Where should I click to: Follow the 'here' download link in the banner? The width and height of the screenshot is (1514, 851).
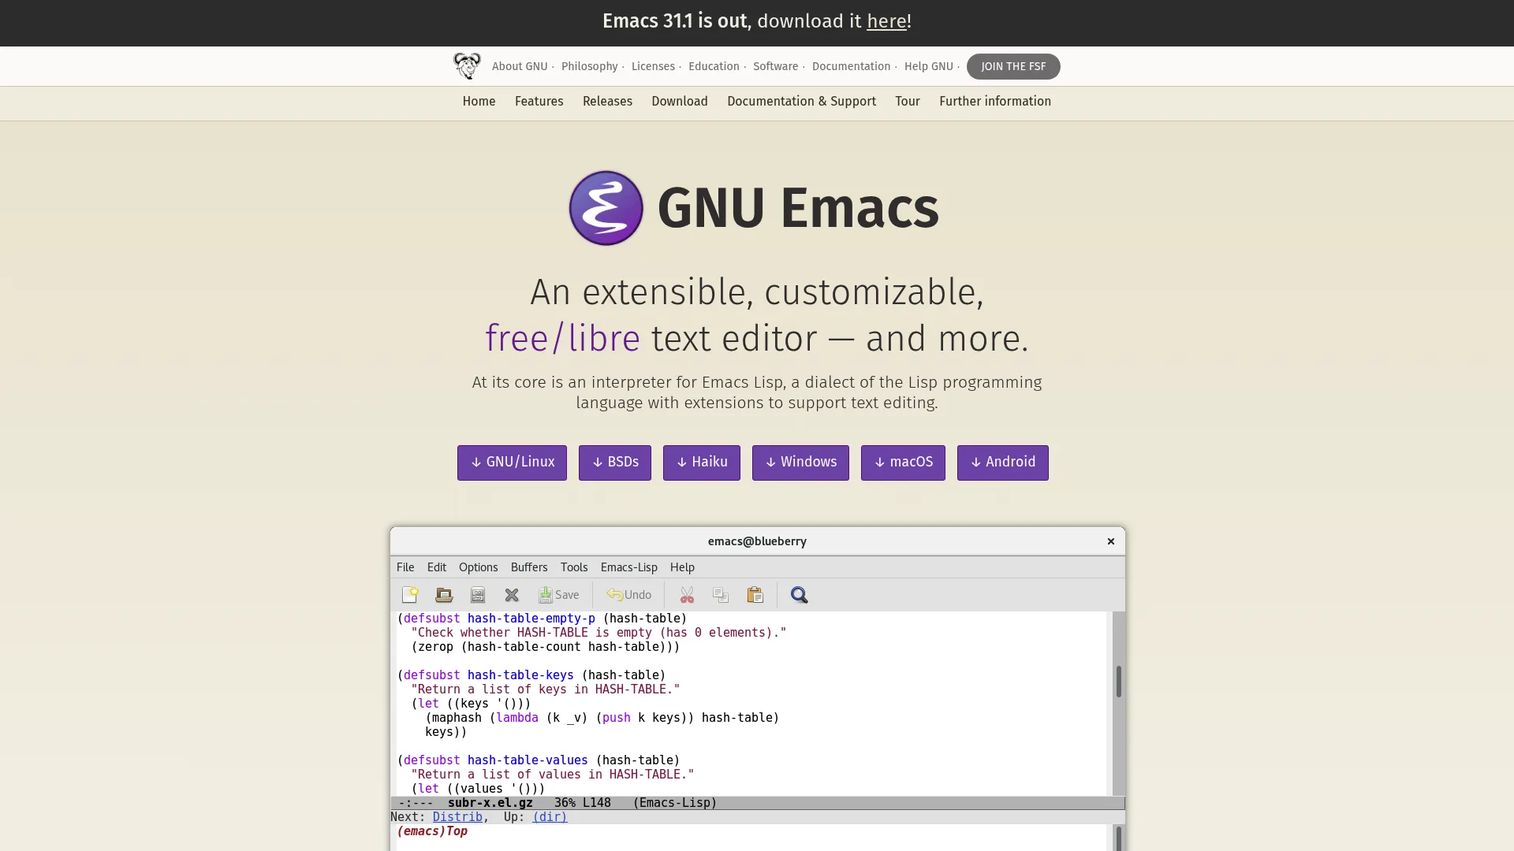pos(886,21)
